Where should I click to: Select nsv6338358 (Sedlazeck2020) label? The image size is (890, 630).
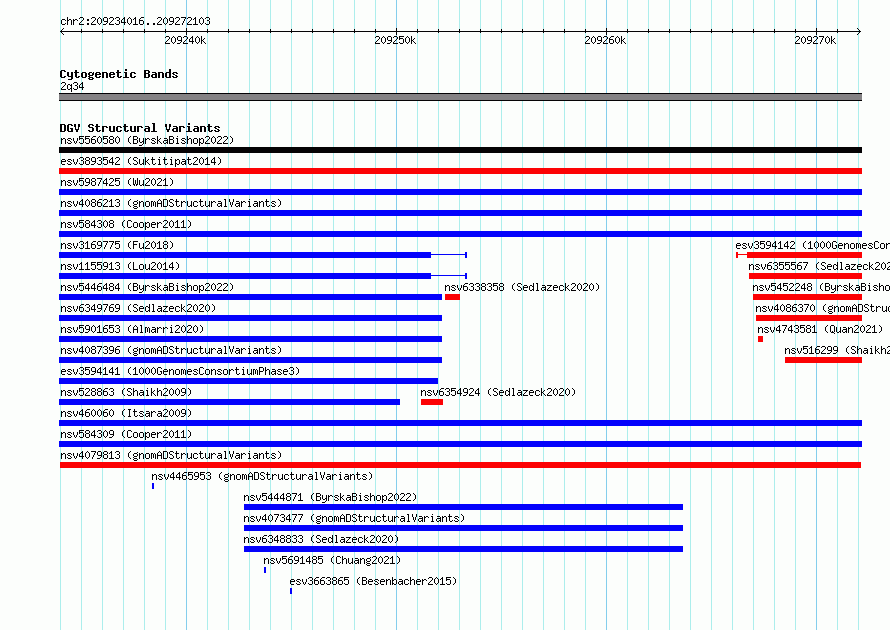(x=522, y=287)
